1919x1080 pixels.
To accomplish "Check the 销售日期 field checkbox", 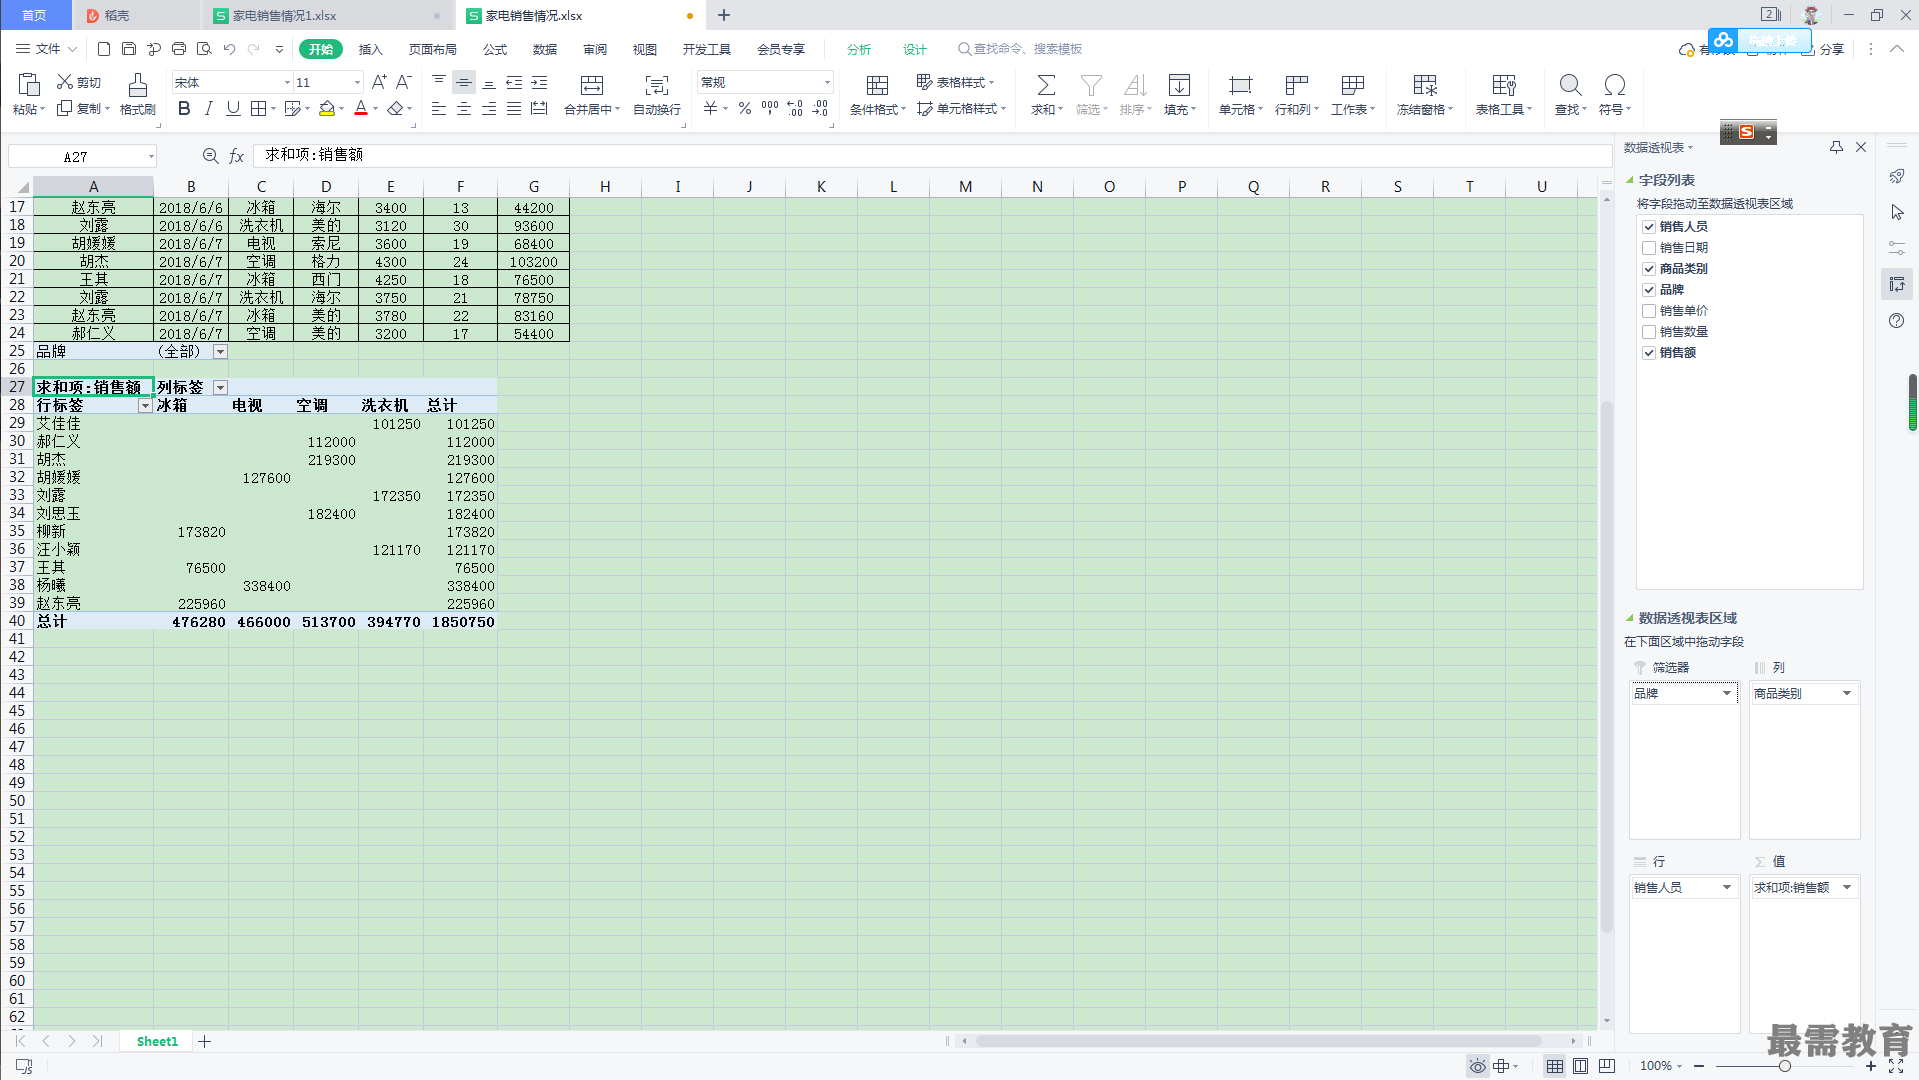I will pos(1649,248).
